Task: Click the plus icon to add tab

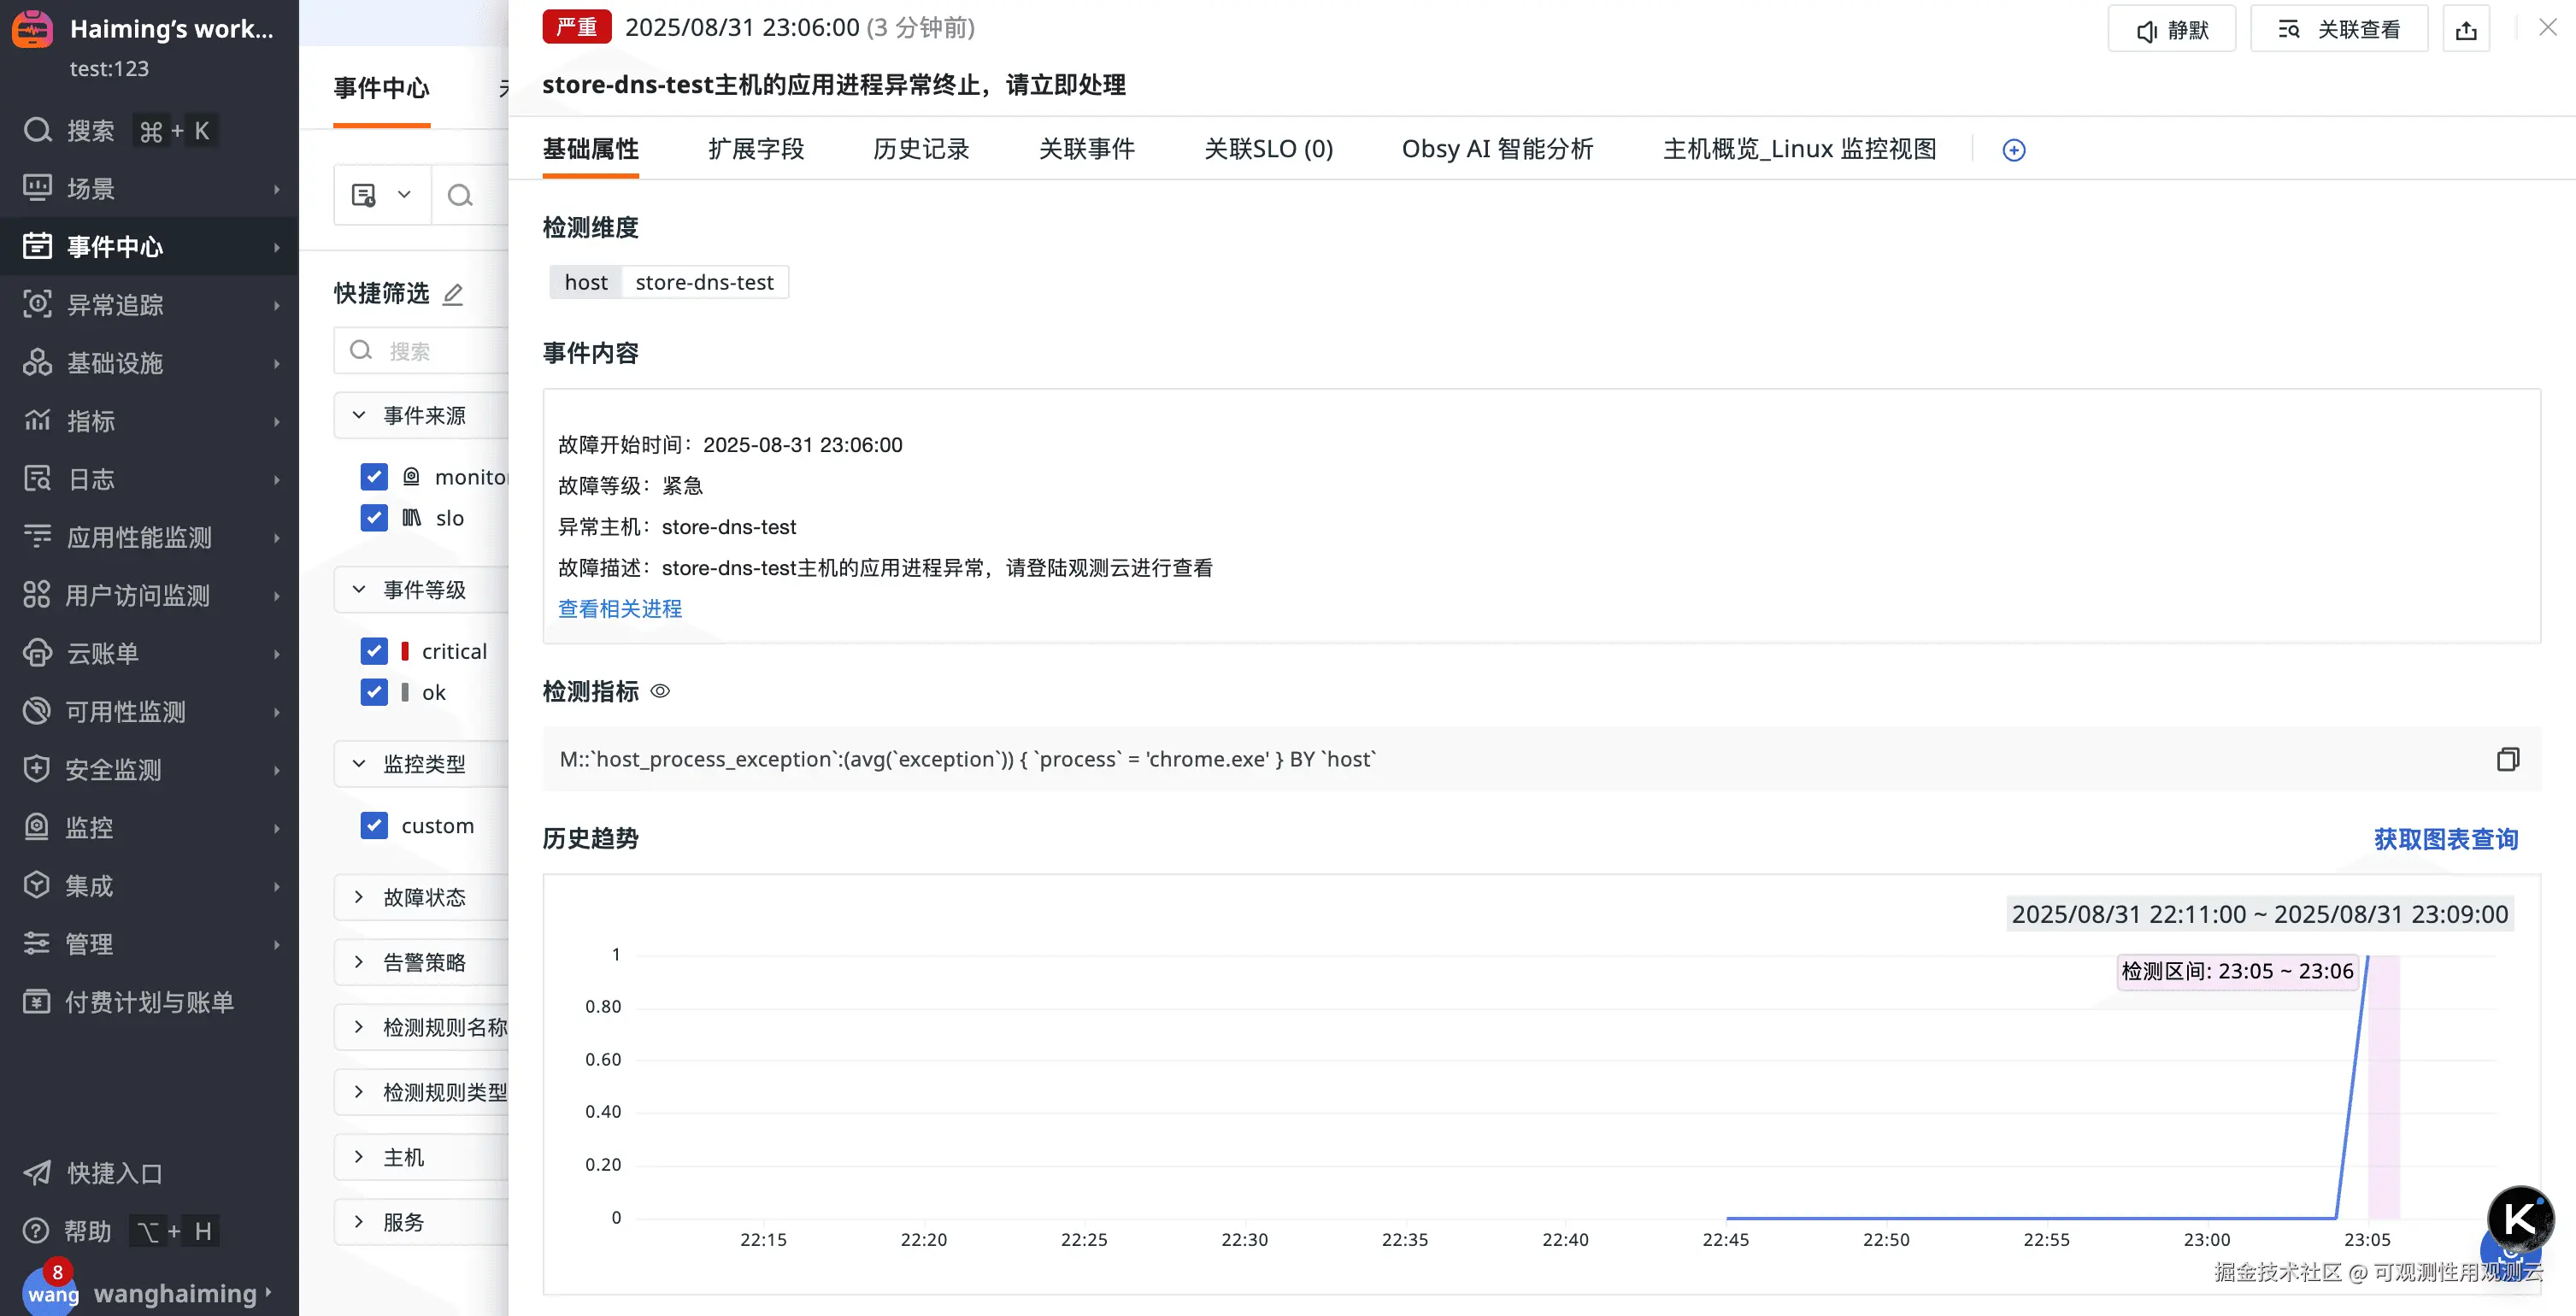Action: [x=2013, y=150]
